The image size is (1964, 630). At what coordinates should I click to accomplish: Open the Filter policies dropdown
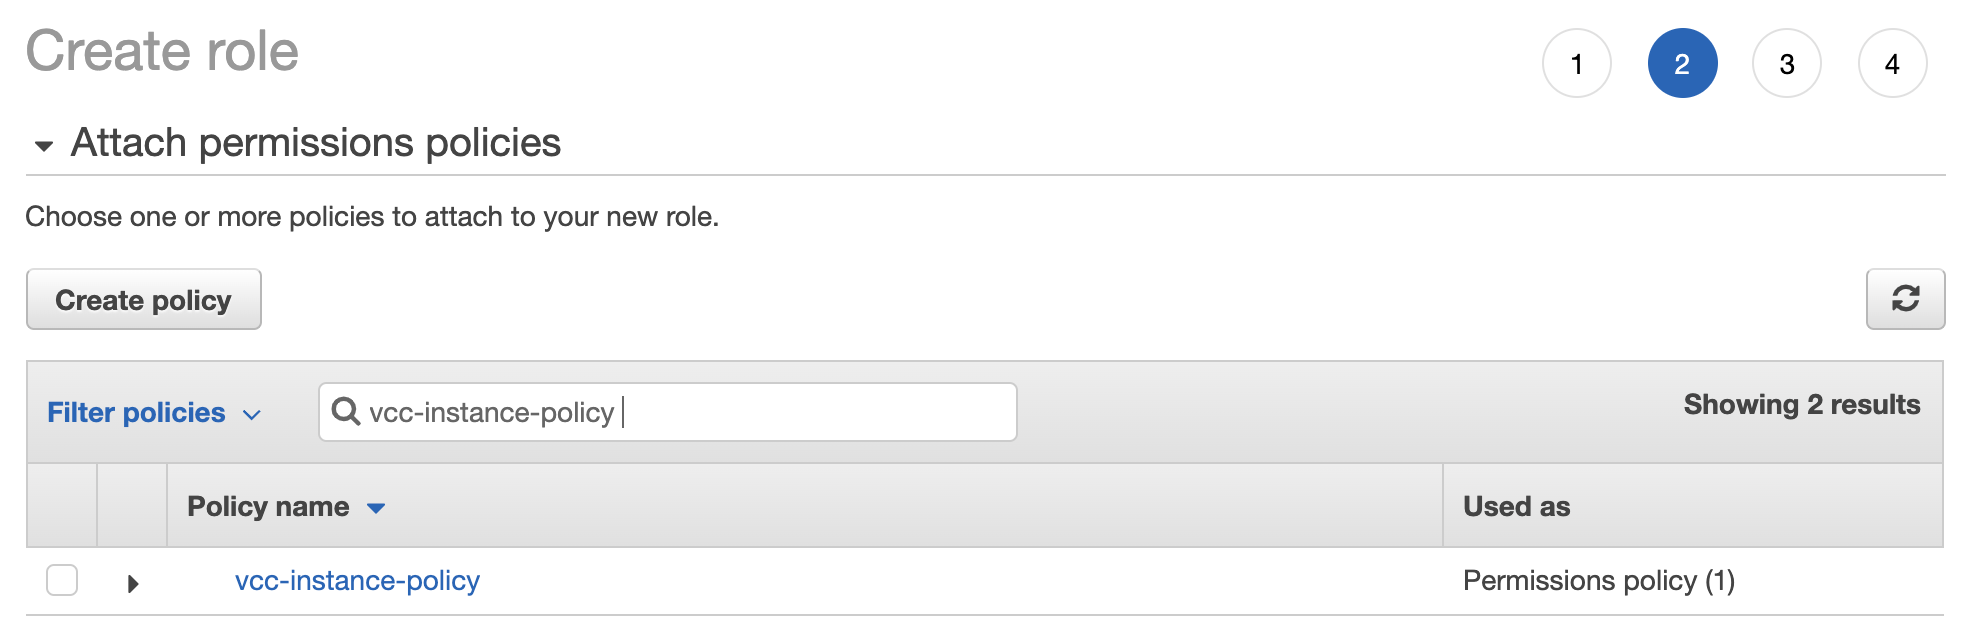point(154,412)
